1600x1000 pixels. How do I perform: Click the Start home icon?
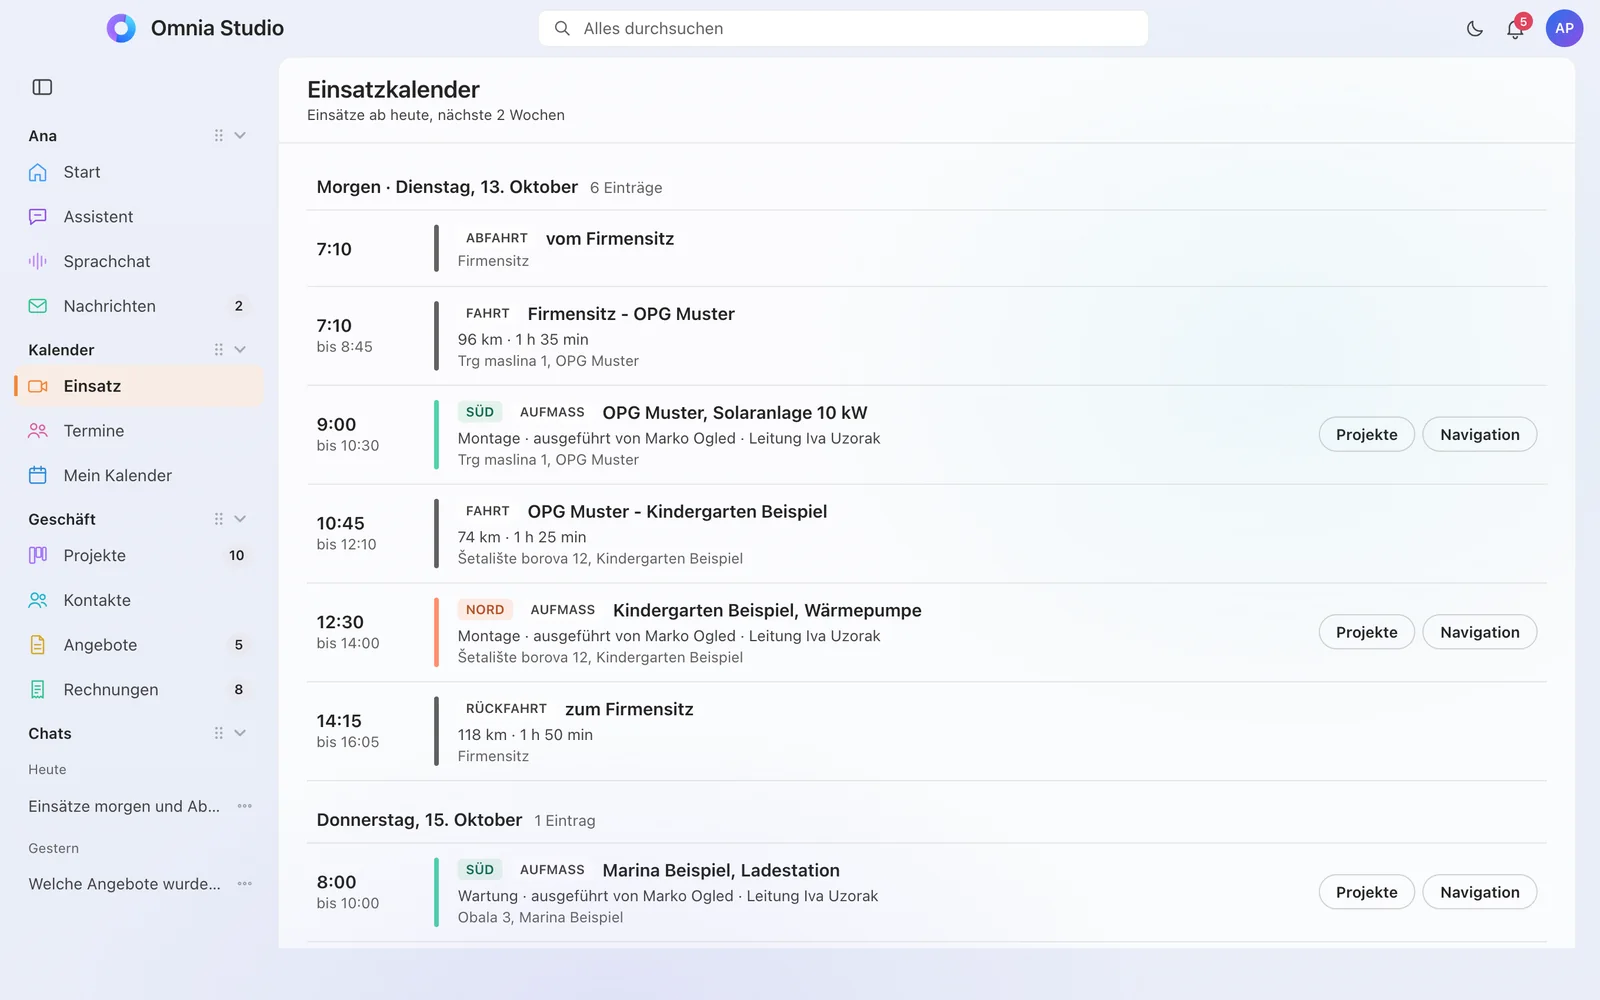click(x=38, y=172)
